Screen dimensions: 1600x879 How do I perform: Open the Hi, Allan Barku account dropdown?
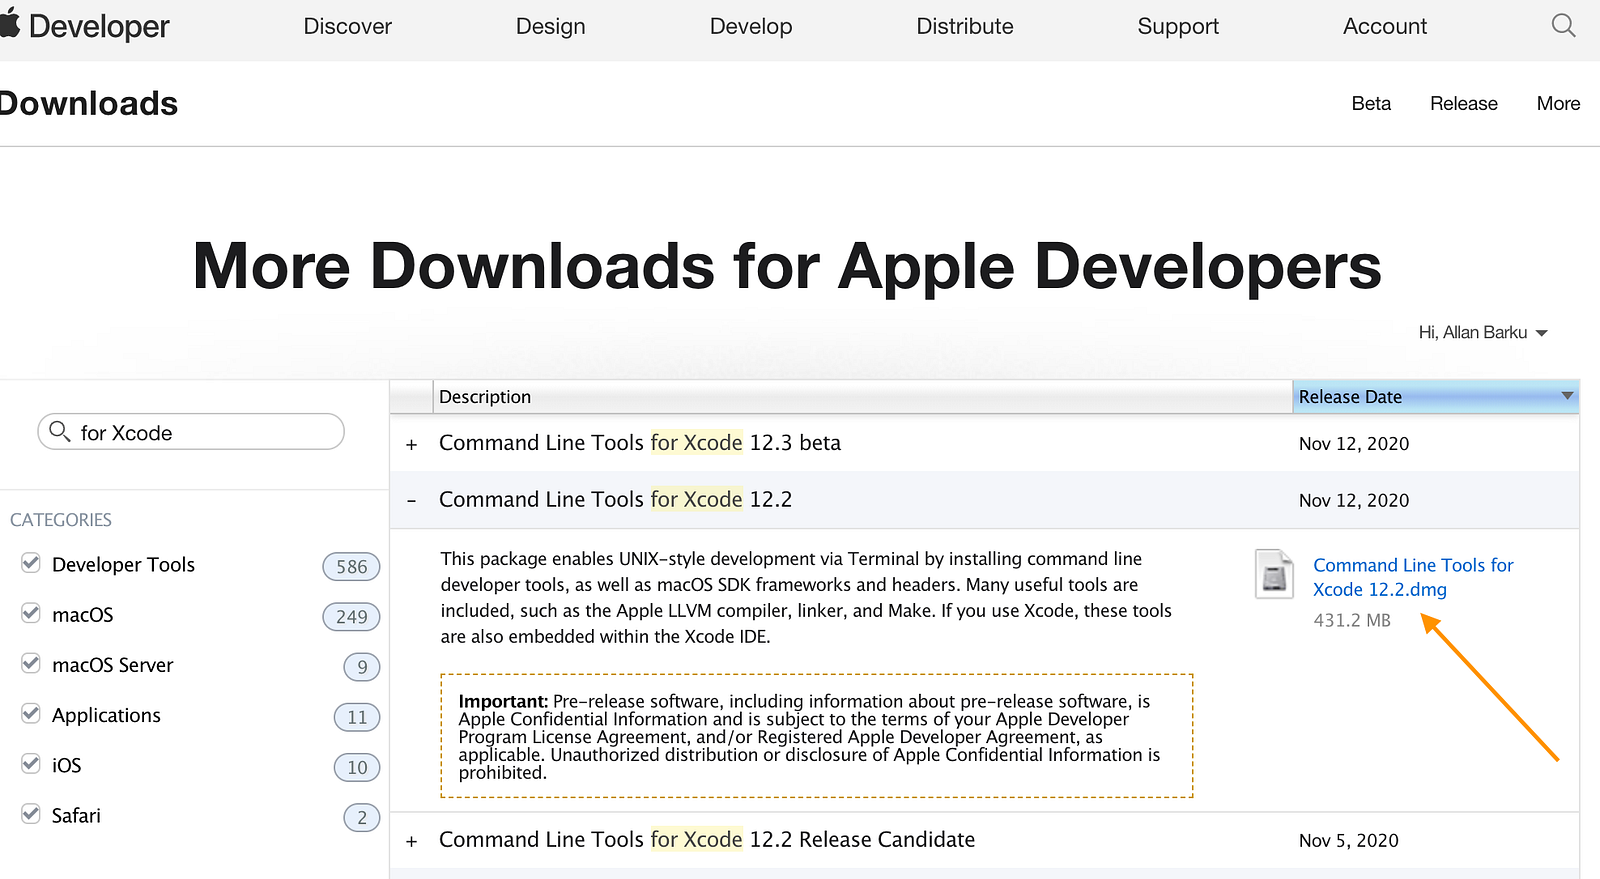(x=1483, y=332)
